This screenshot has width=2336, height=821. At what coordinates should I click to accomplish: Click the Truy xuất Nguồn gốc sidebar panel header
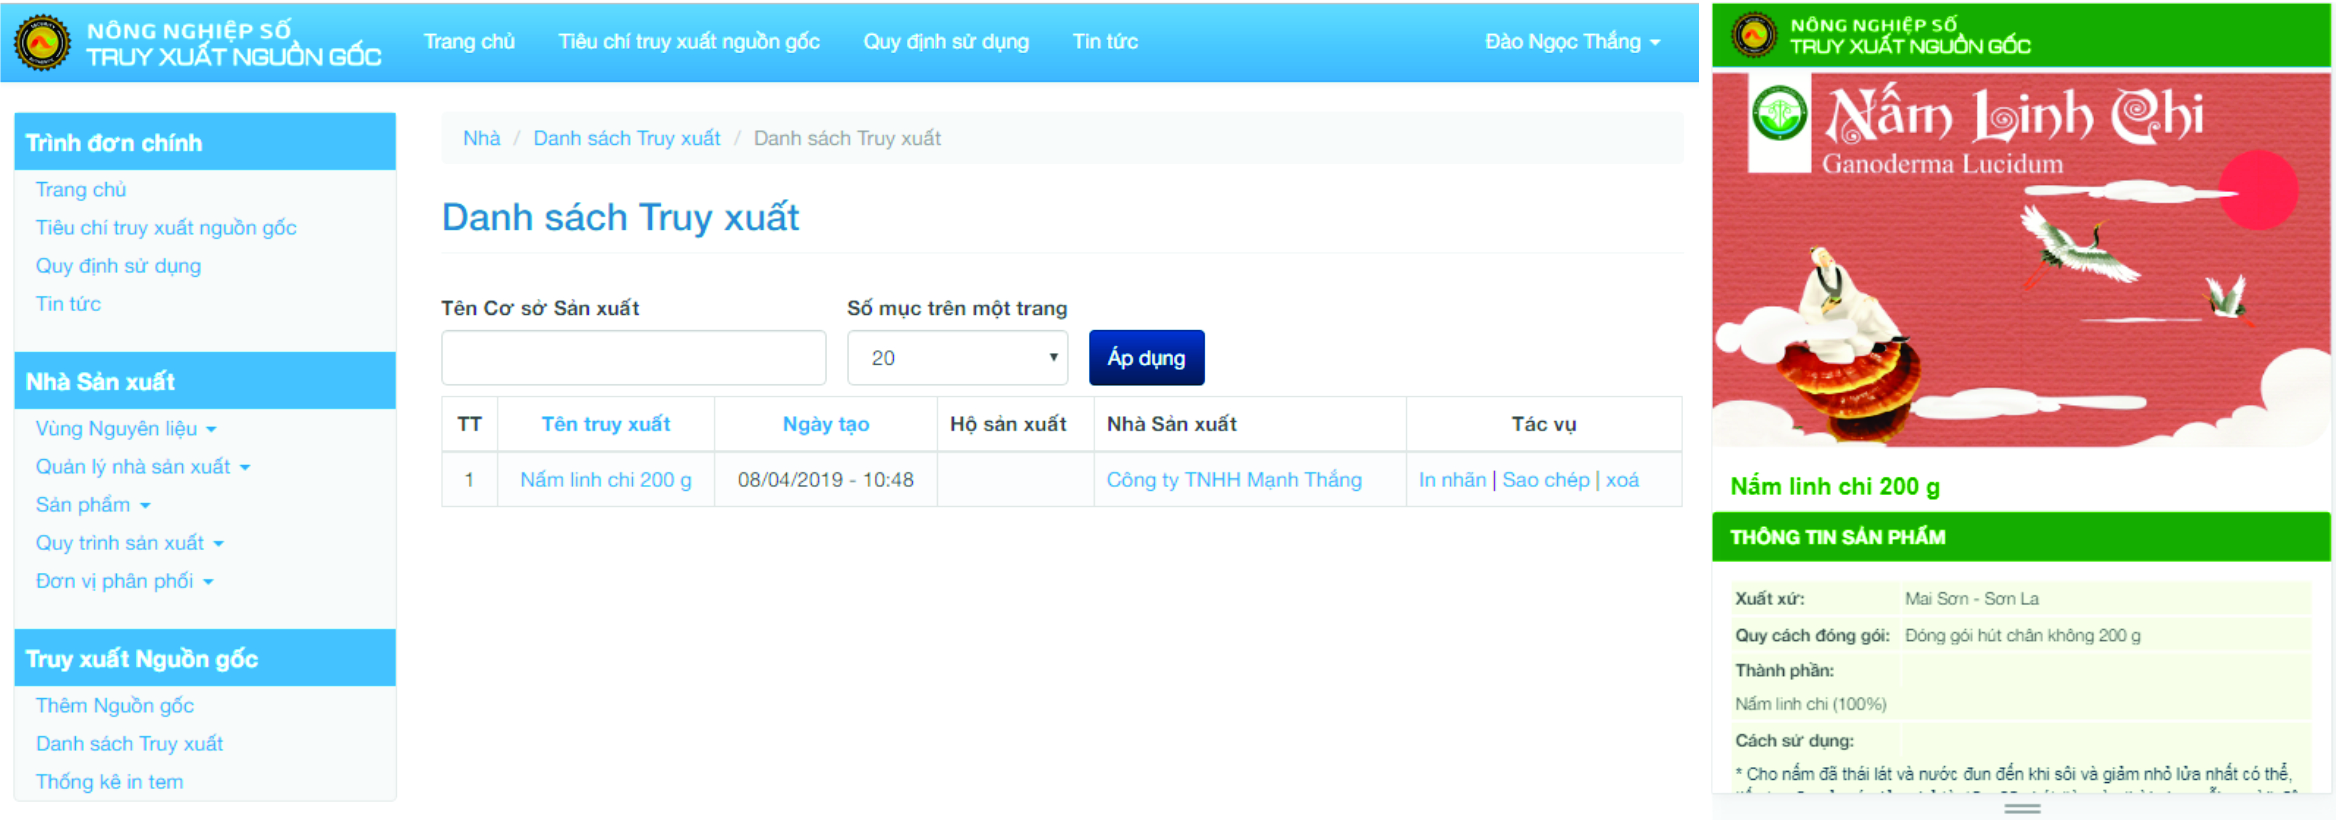205,658
